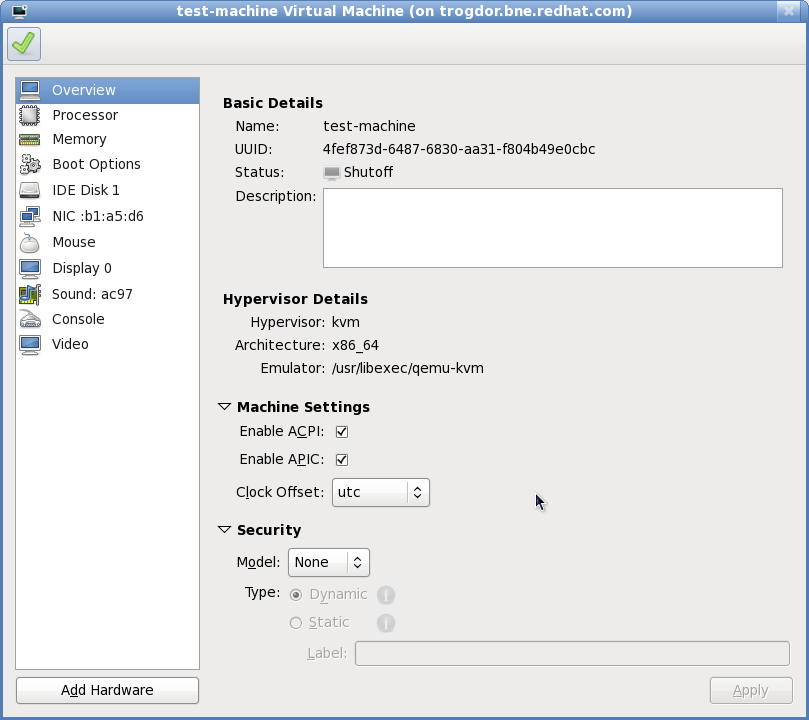Collapse the Machine Settings section

[223, 406]
